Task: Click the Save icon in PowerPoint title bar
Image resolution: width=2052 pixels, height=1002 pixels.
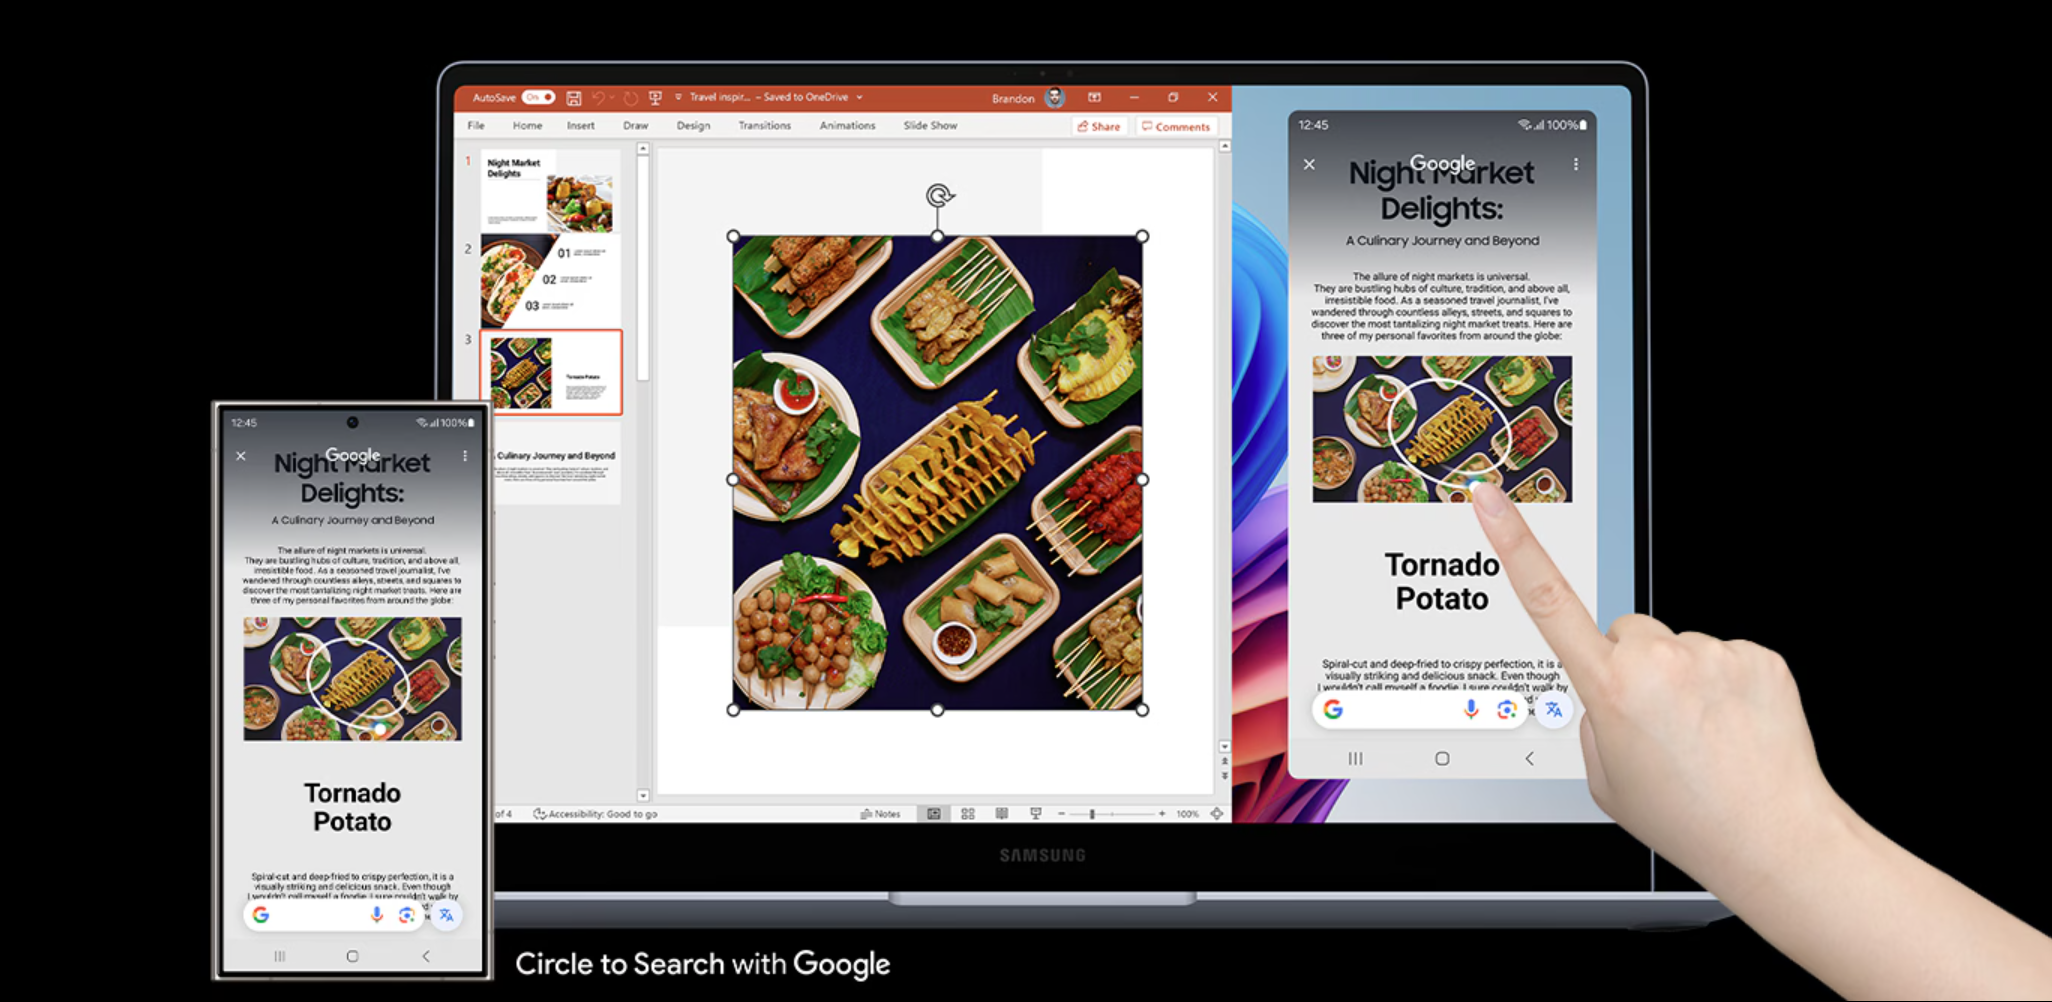Action: 574,98
